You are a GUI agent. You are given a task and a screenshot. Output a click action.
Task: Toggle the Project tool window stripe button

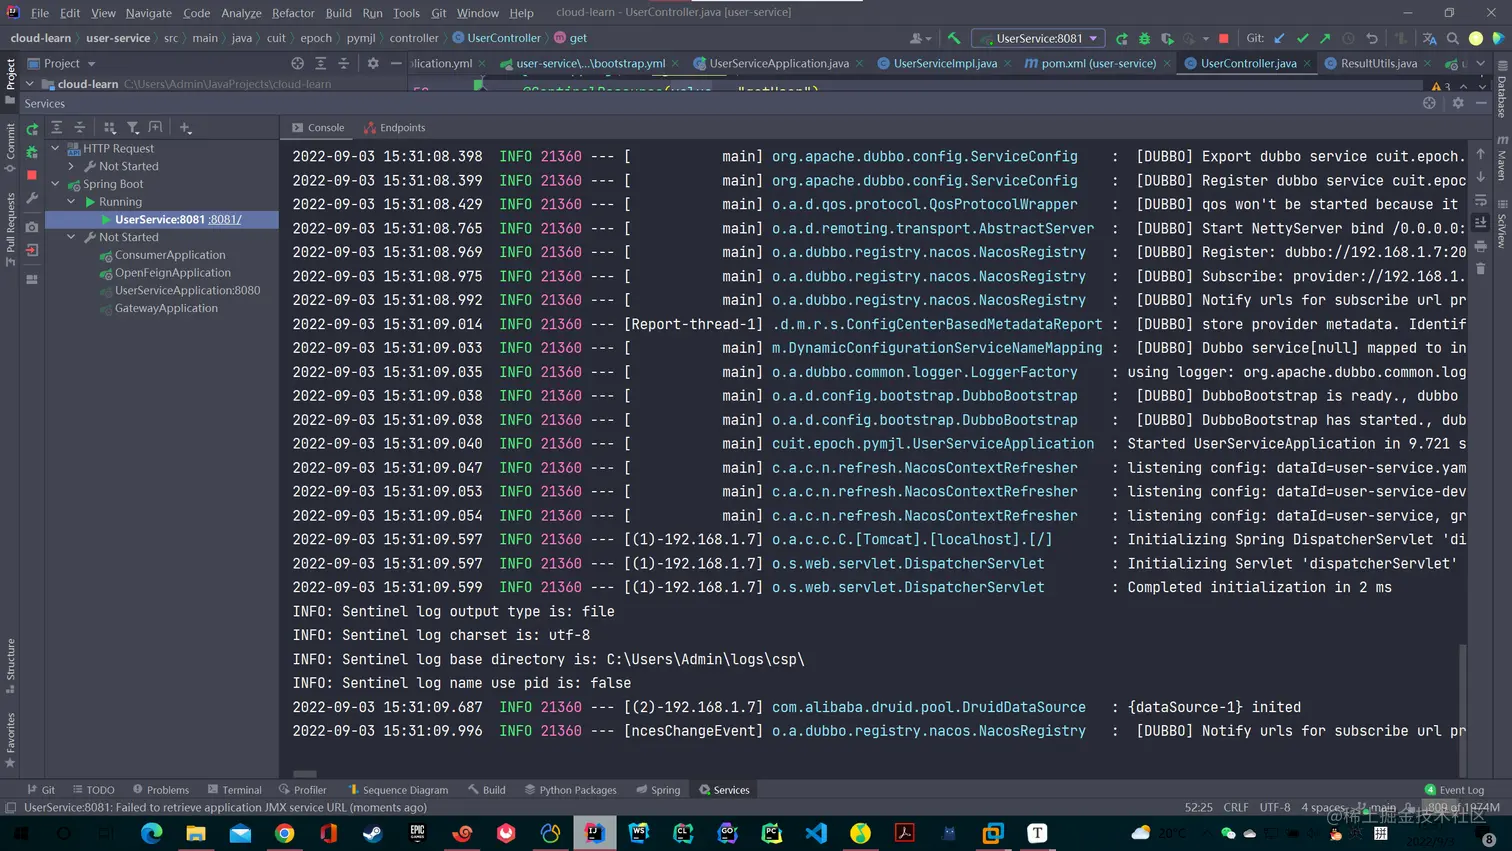tap(10, 80)
